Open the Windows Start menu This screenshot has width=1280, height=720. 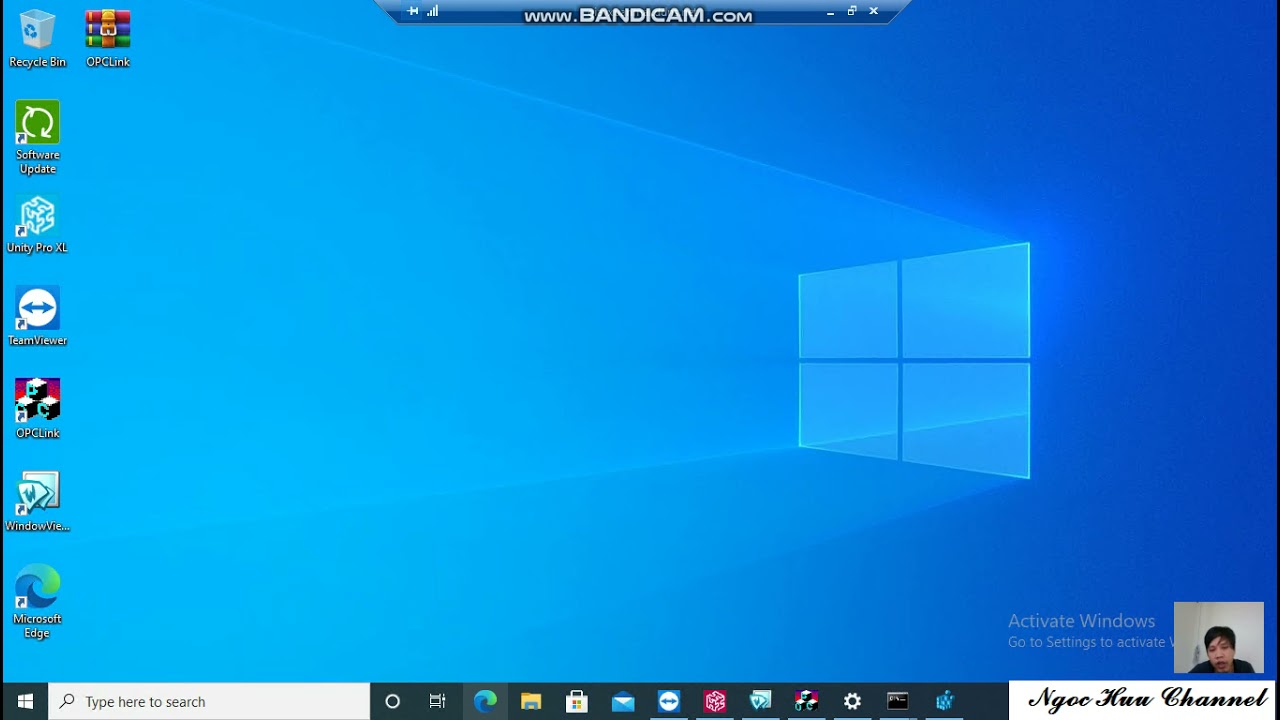(x=25, y=702)
